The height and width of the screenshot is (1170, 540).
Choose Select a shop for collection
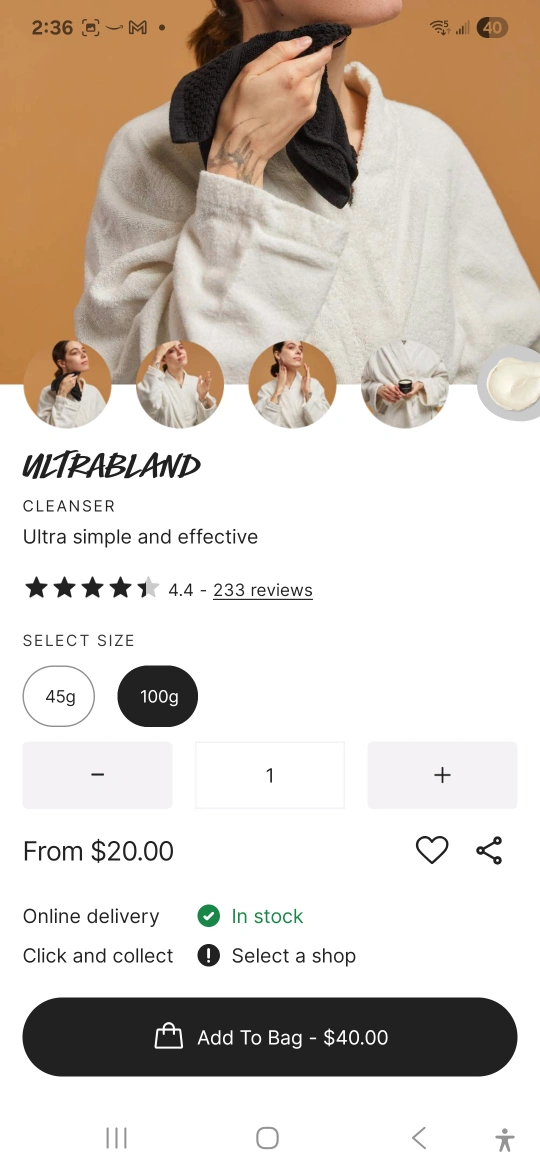294,956
